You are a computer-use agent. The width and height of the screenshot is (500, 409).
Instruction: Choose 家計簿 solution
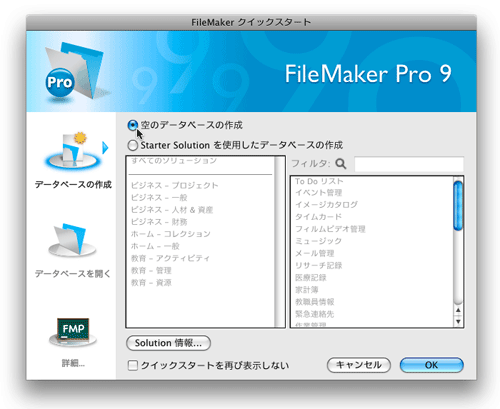[307, 290]
